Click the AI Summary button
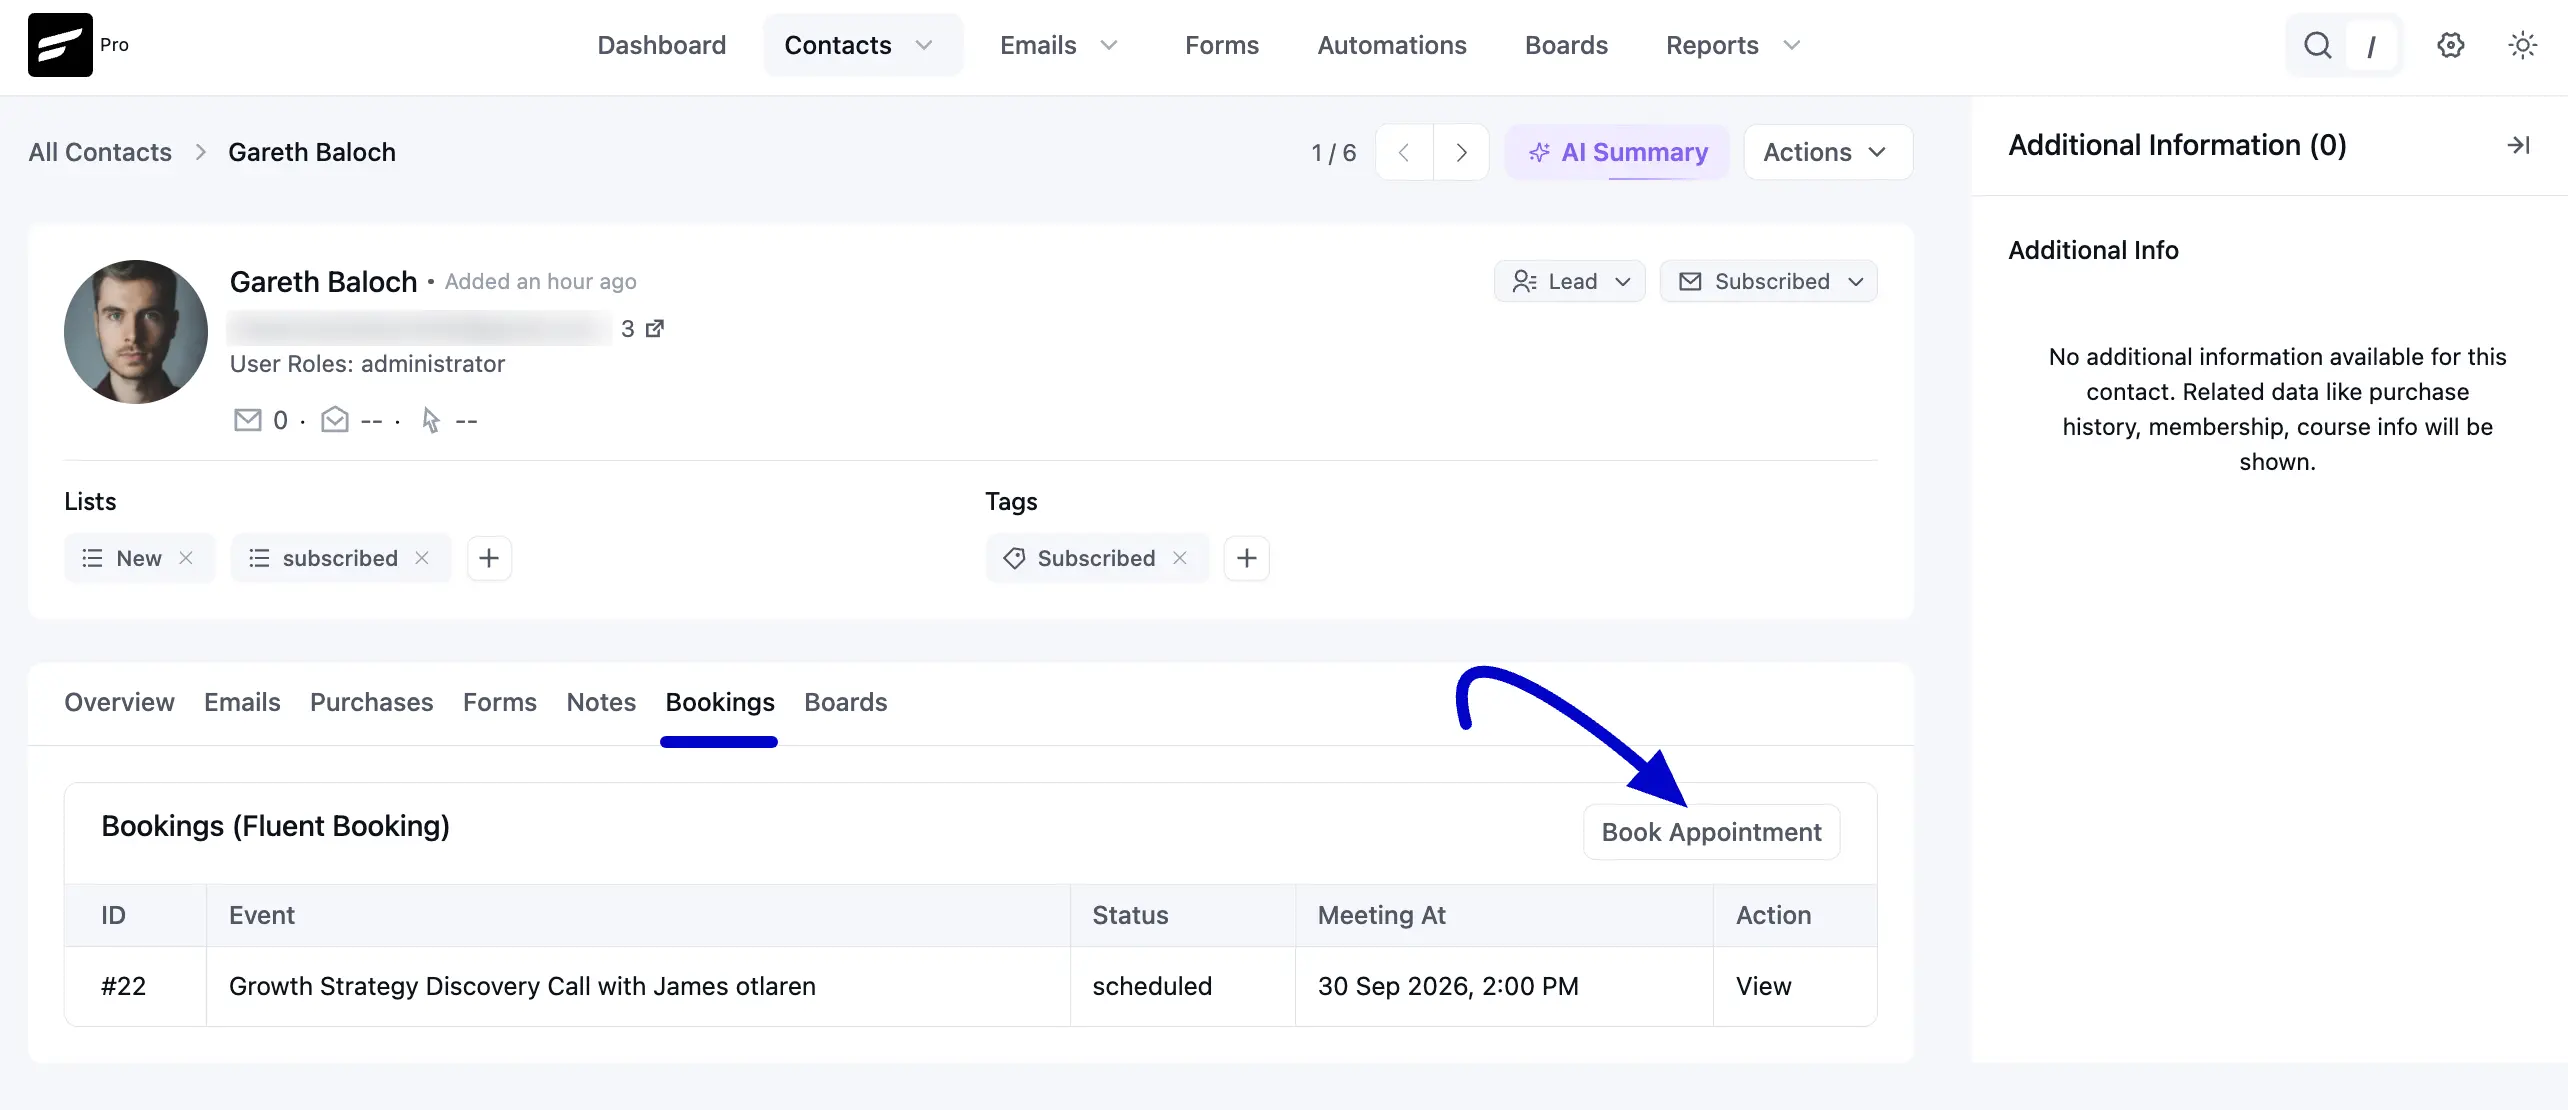Viewport: 2568px width, 1110px height. coord(1617,152)
